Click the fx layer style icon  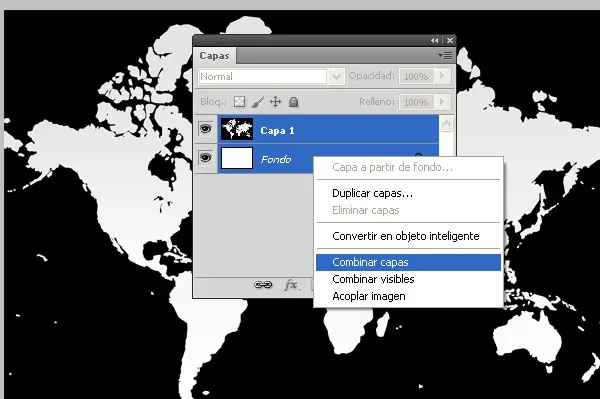click(x=291, y=285)
